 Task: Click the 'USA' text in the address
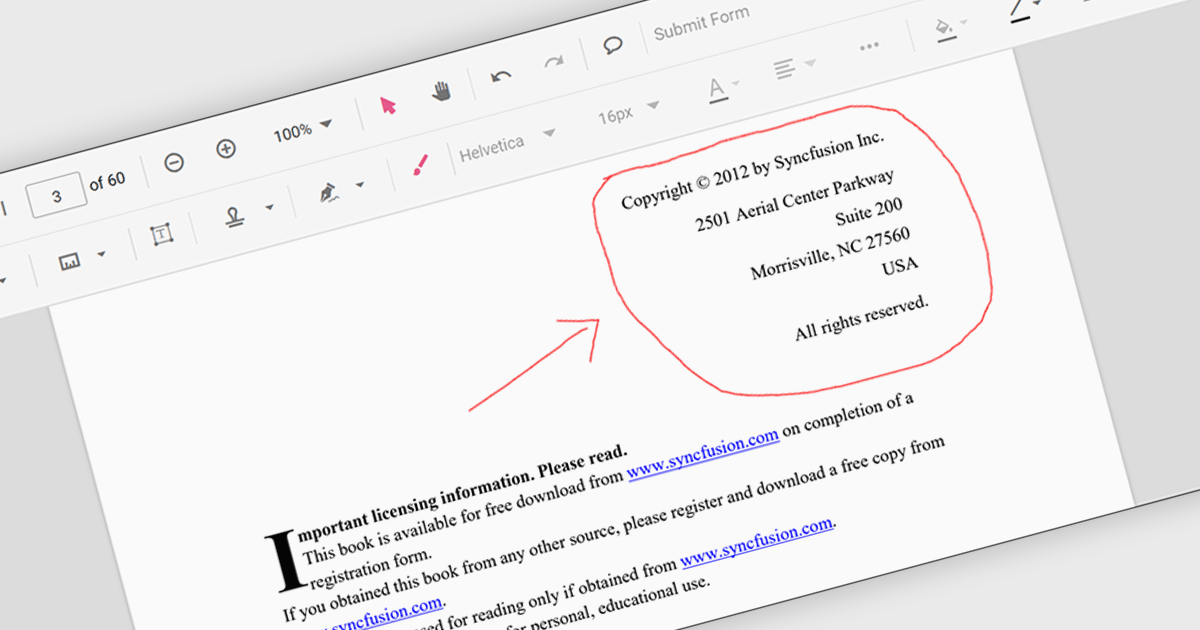click(900, 267)
